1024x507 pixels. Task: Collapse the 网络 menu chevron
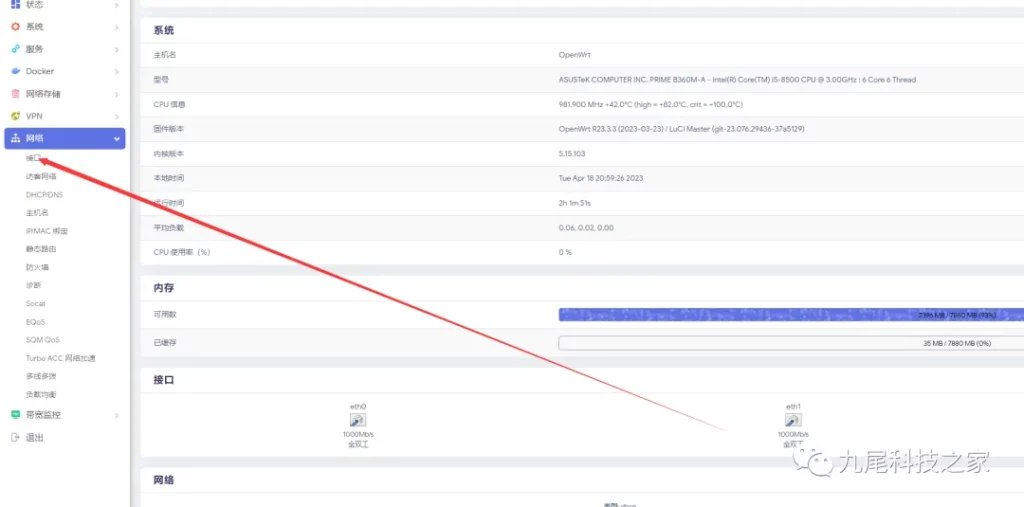pos(117,139)
